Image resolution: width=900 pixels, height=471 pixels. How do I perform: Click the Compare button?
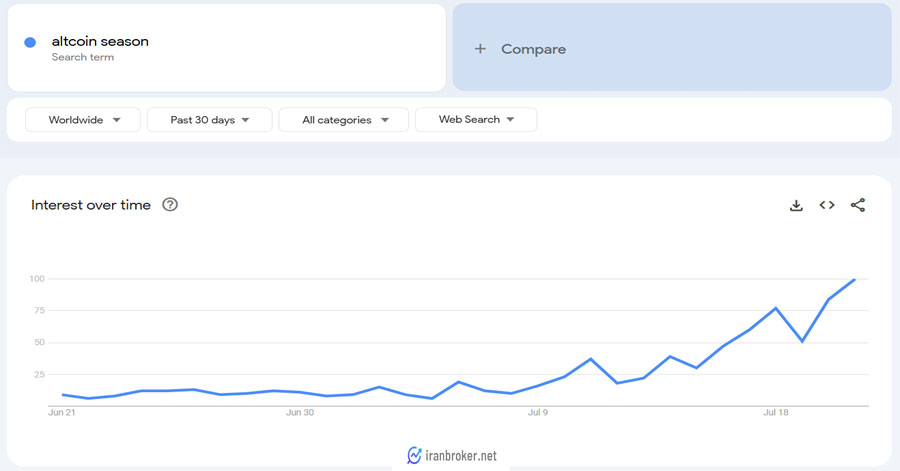click(533, 49)
